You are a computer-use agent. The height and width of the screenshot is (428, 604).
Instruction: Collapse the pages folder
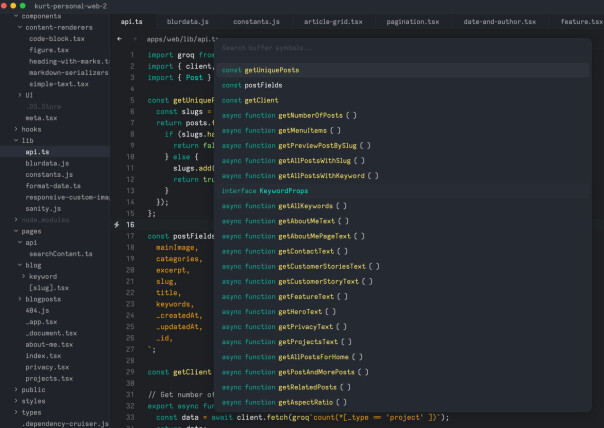pyautogui.click(x=16, y=231)
